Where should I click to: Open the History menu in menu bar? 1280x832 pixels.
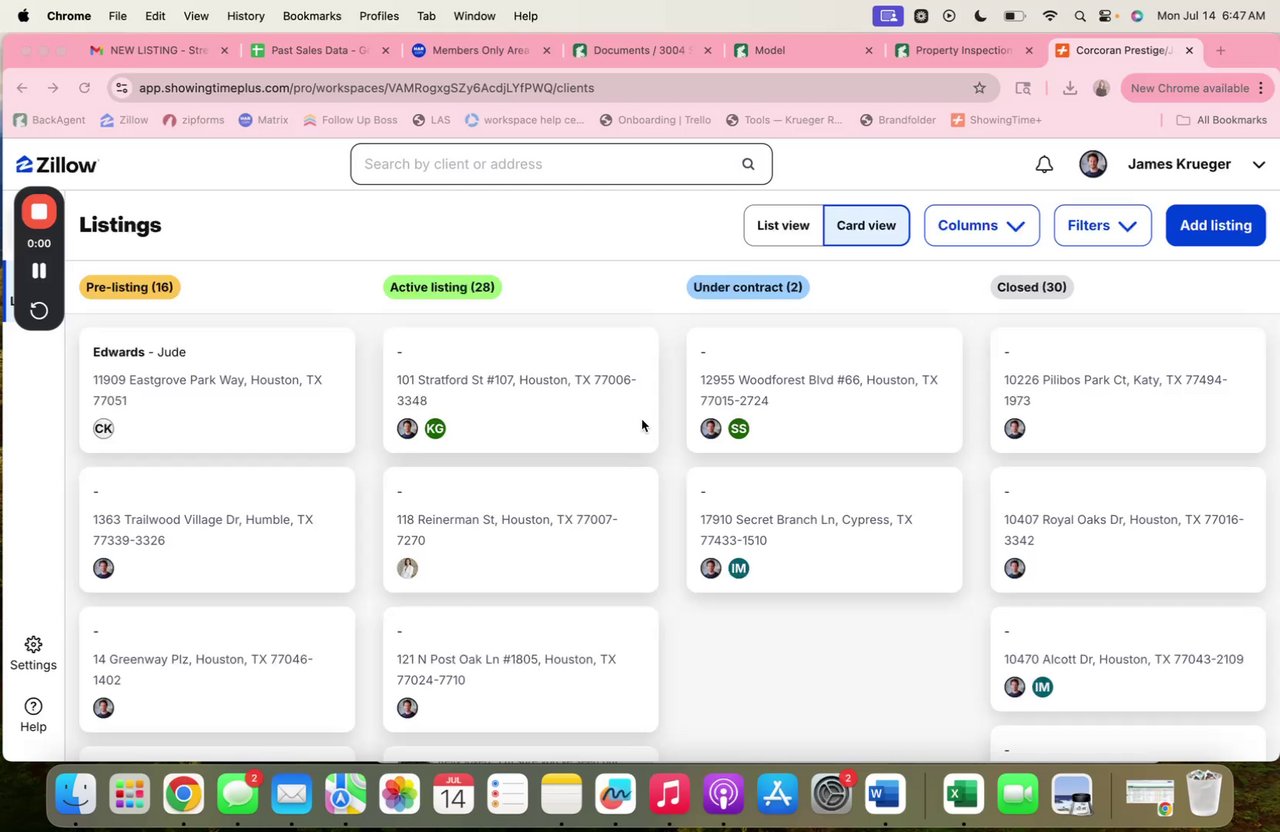tap(246, 16)
